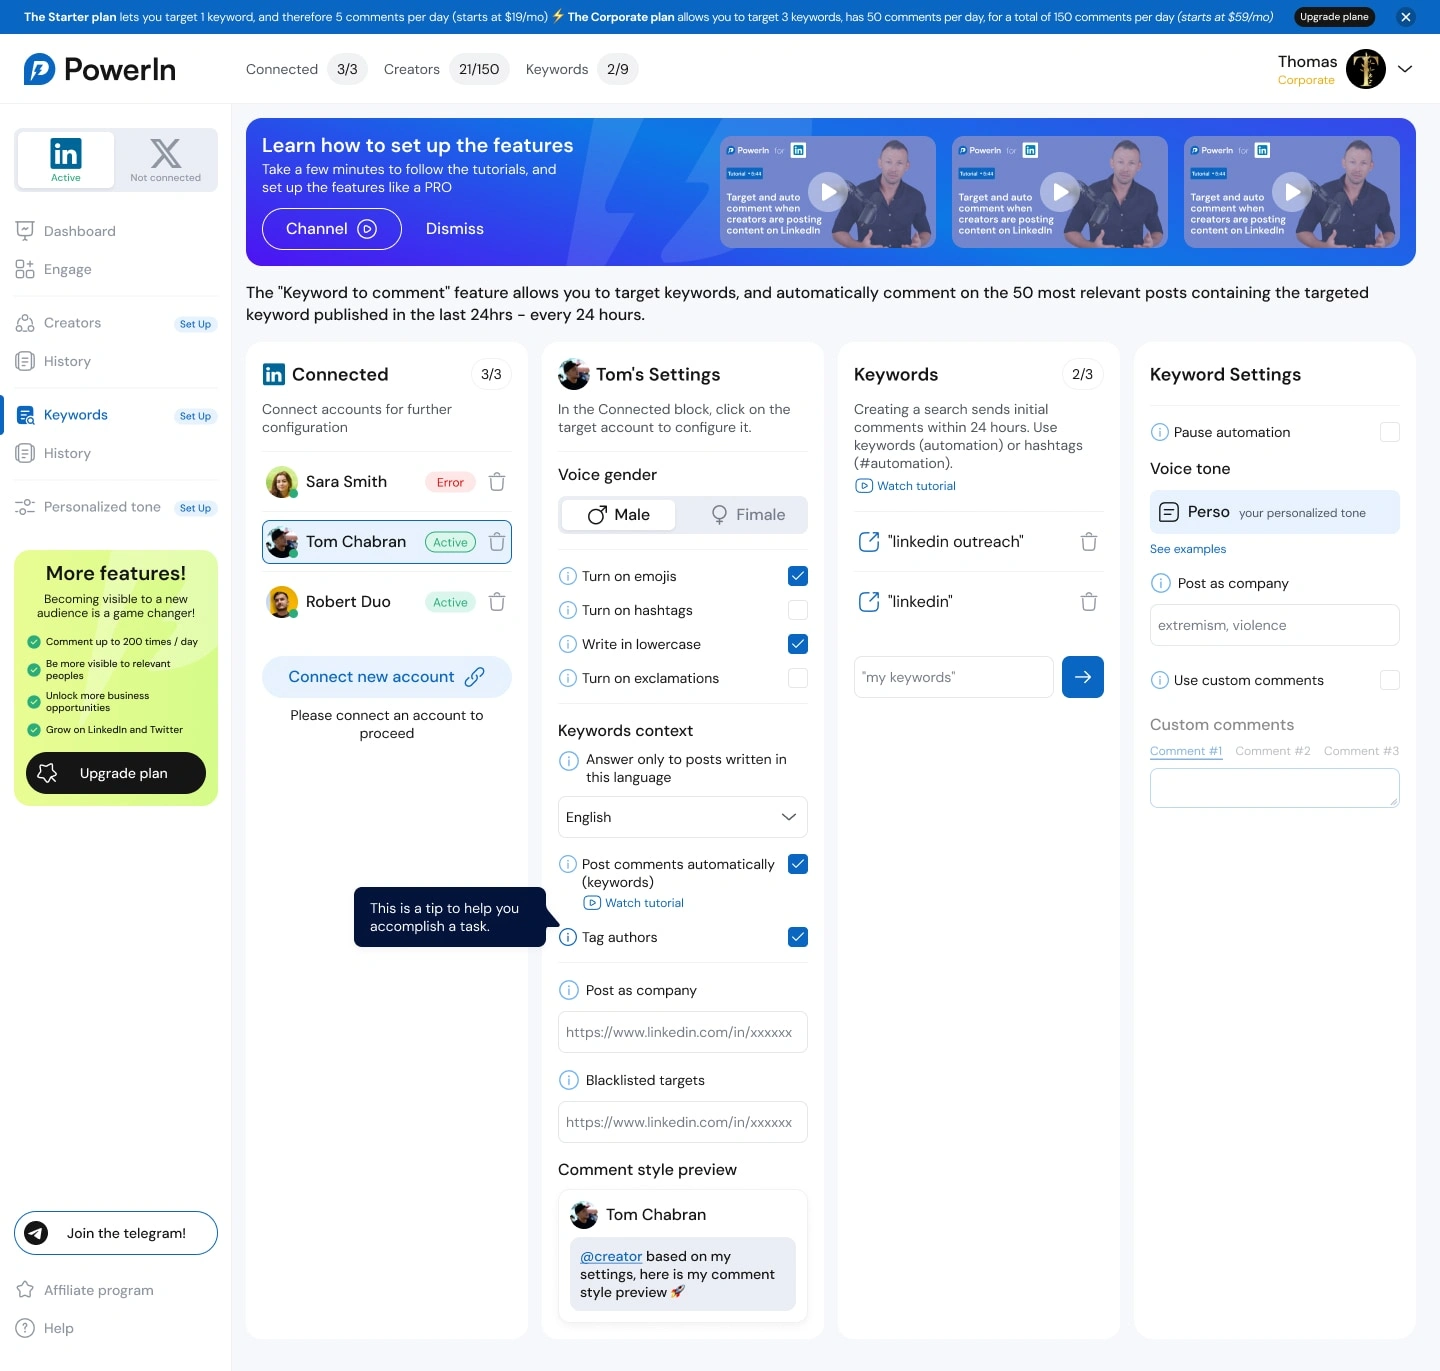Submit new keyword with arrow button

point(1083,677)
